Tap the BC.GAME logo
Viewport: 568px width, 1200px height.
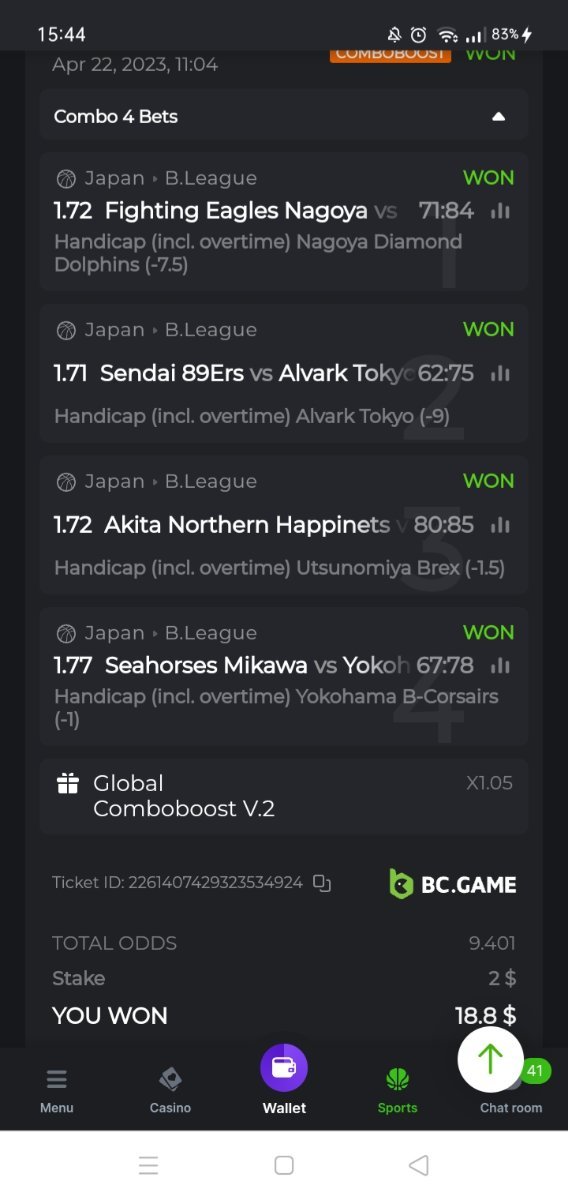coord(453,884)
